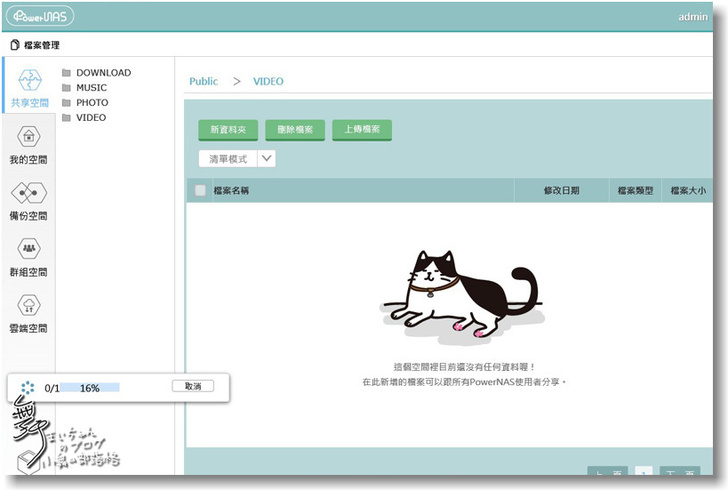Click the 新資料夾 new folder button
728x490 pixels.
tap(228, 130)
